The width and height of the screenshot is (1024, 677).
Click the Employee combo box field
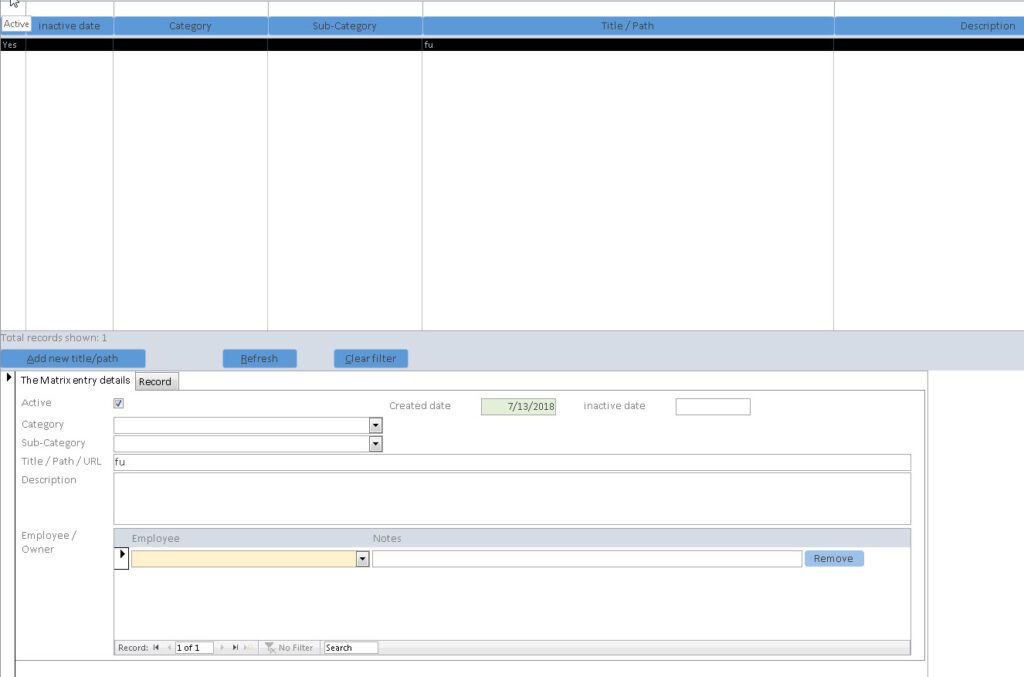[x=244, y=559]
